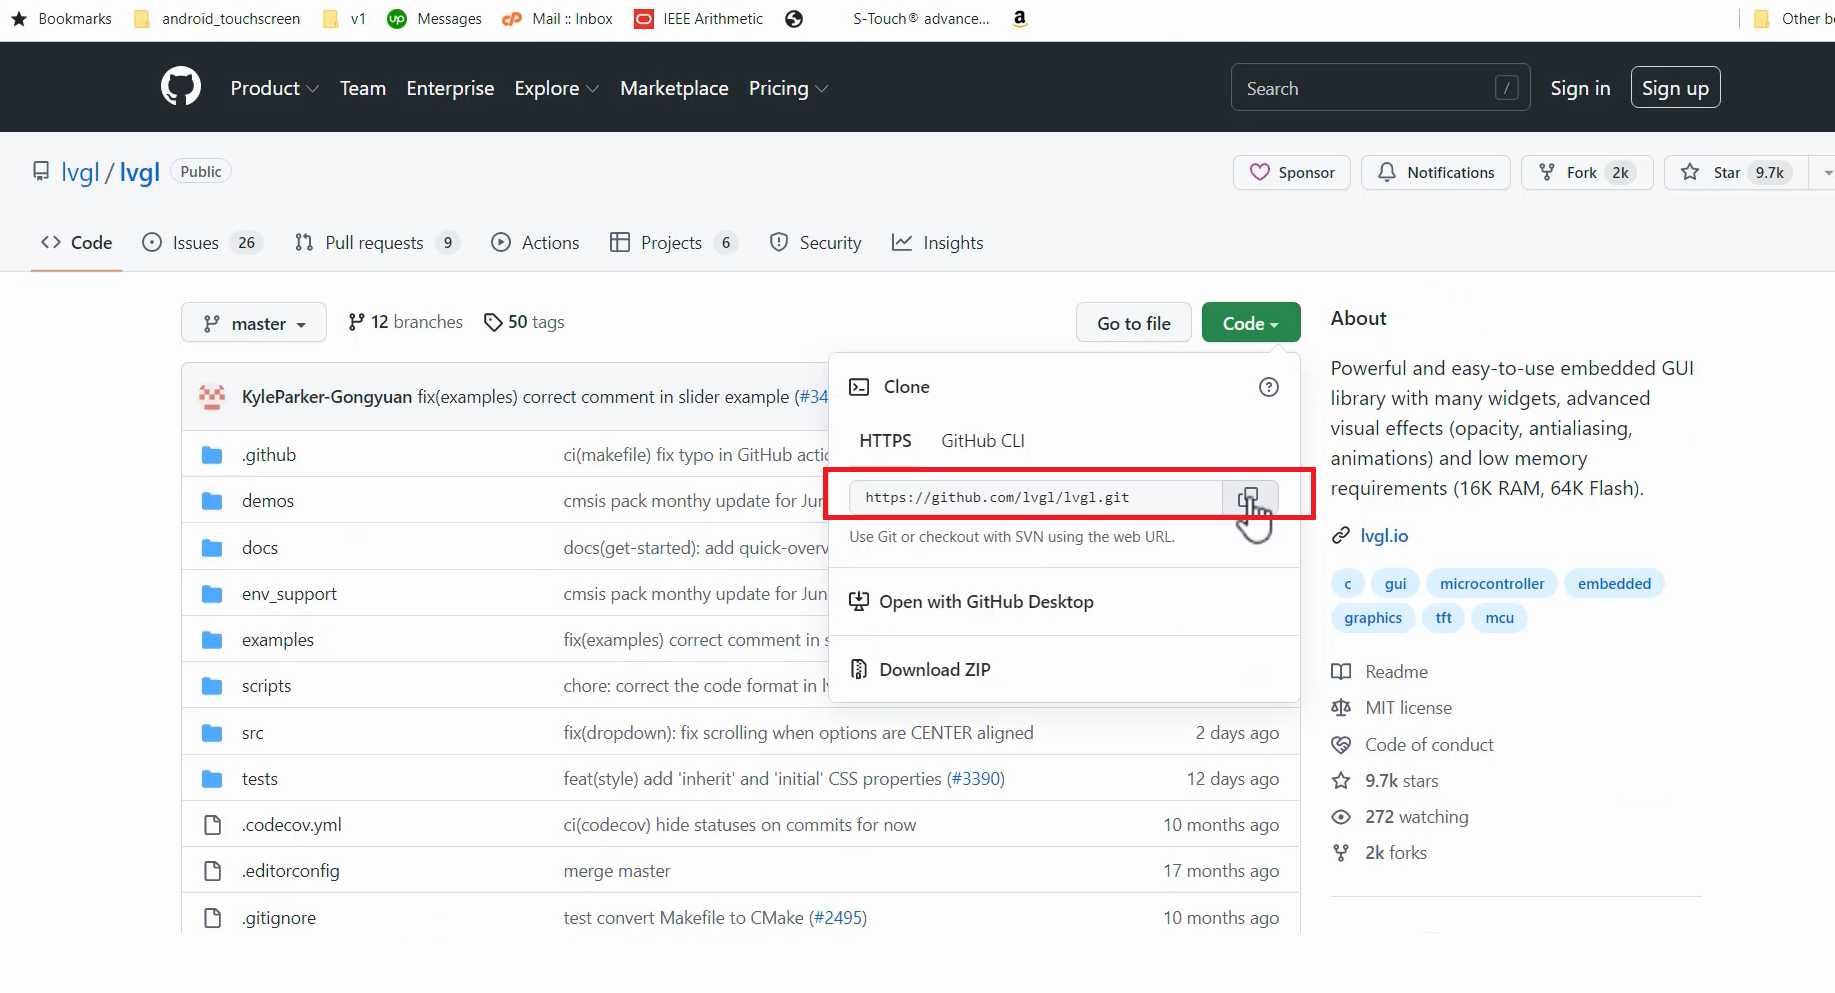Image resolution: width=1835 pixels, height=993 pixels.
Task: Open the Marketplace menu item
Action: pyautogui.click(x=674, y=88)
